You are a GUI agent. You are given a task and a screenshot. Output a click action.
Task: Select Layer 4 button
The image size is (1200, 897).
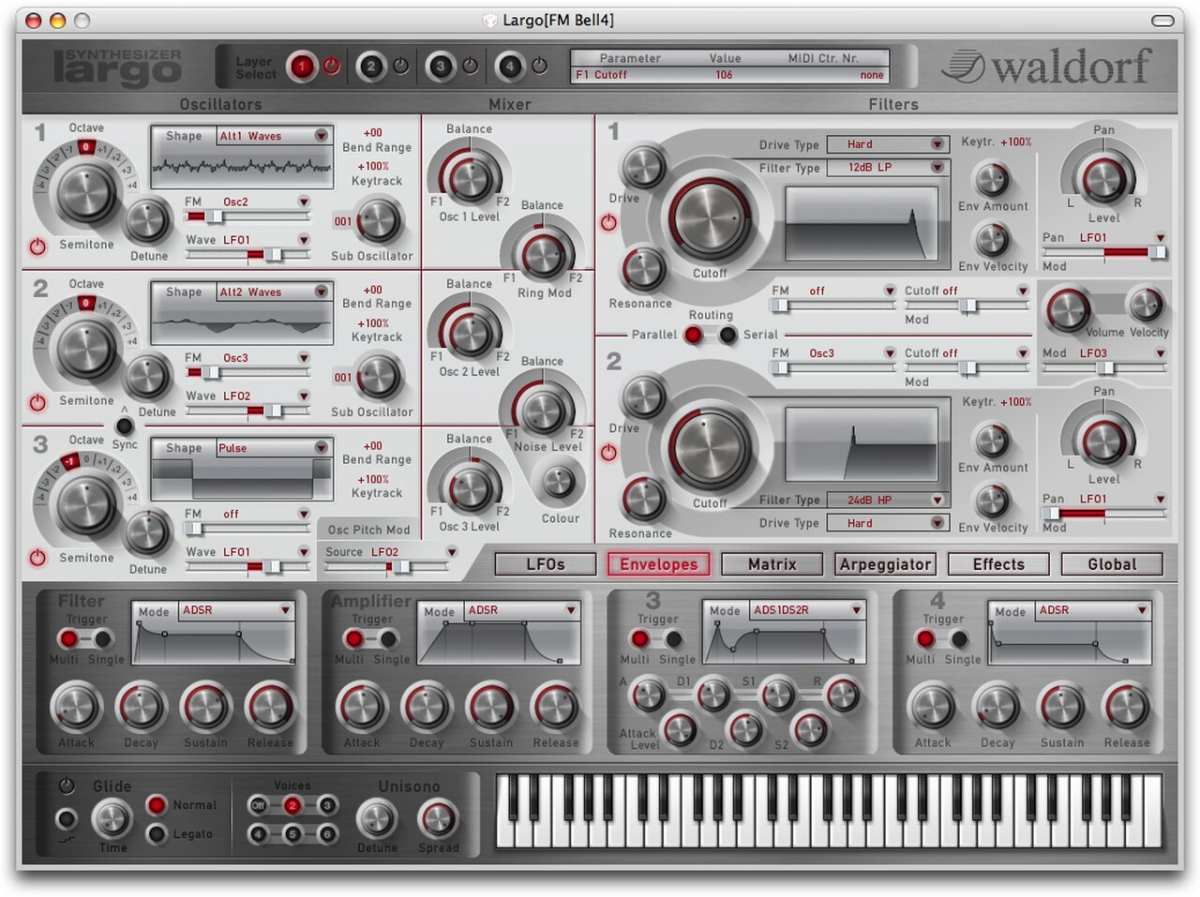[509, 67]
